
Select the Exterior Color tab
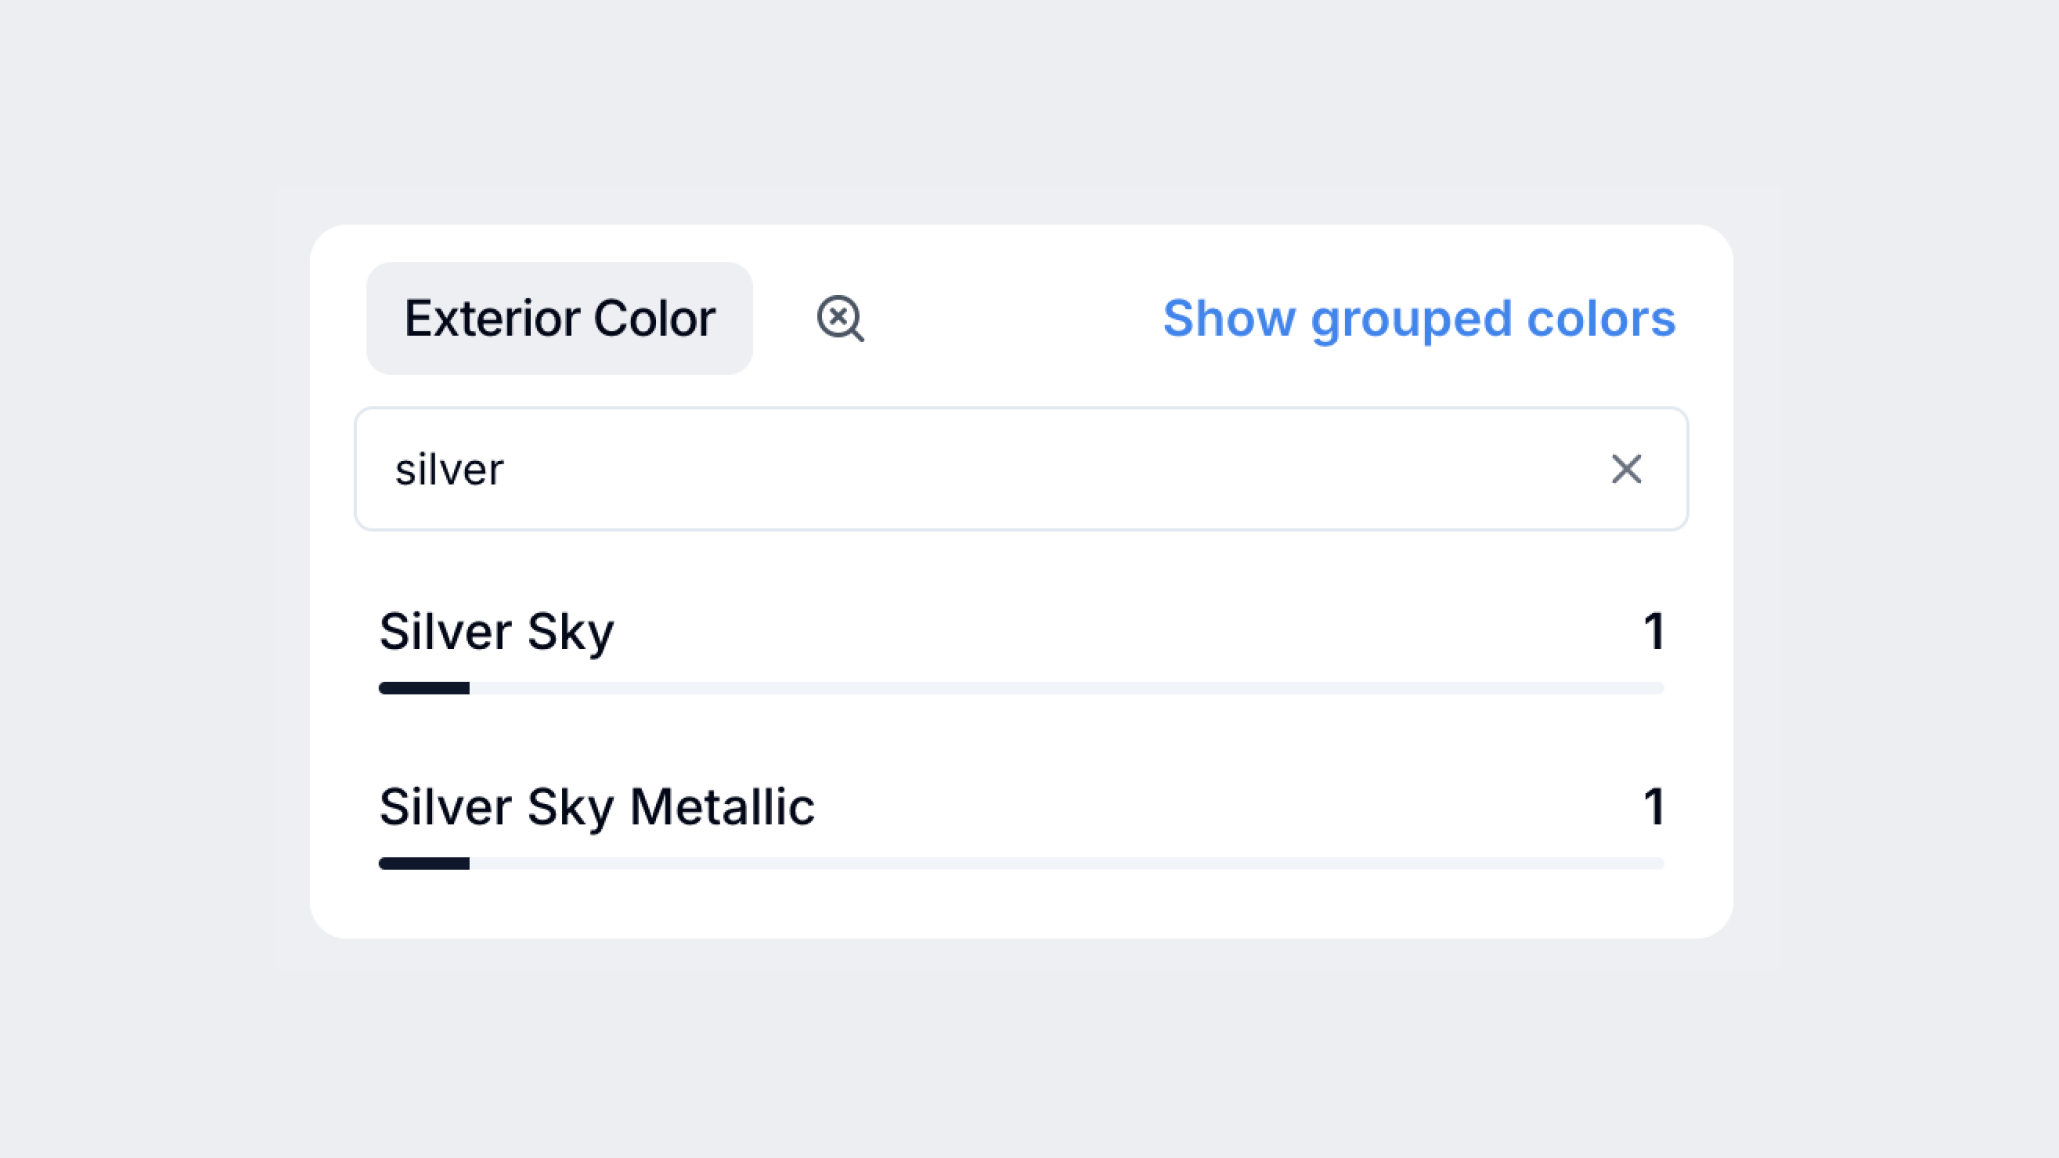click(x=559, y=319)
